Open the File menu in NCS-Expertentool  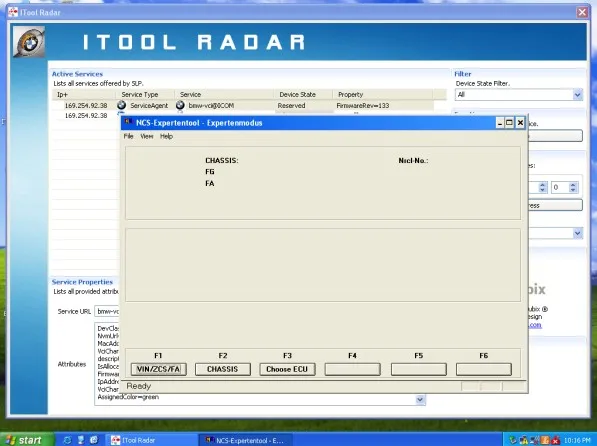[129, 136]
